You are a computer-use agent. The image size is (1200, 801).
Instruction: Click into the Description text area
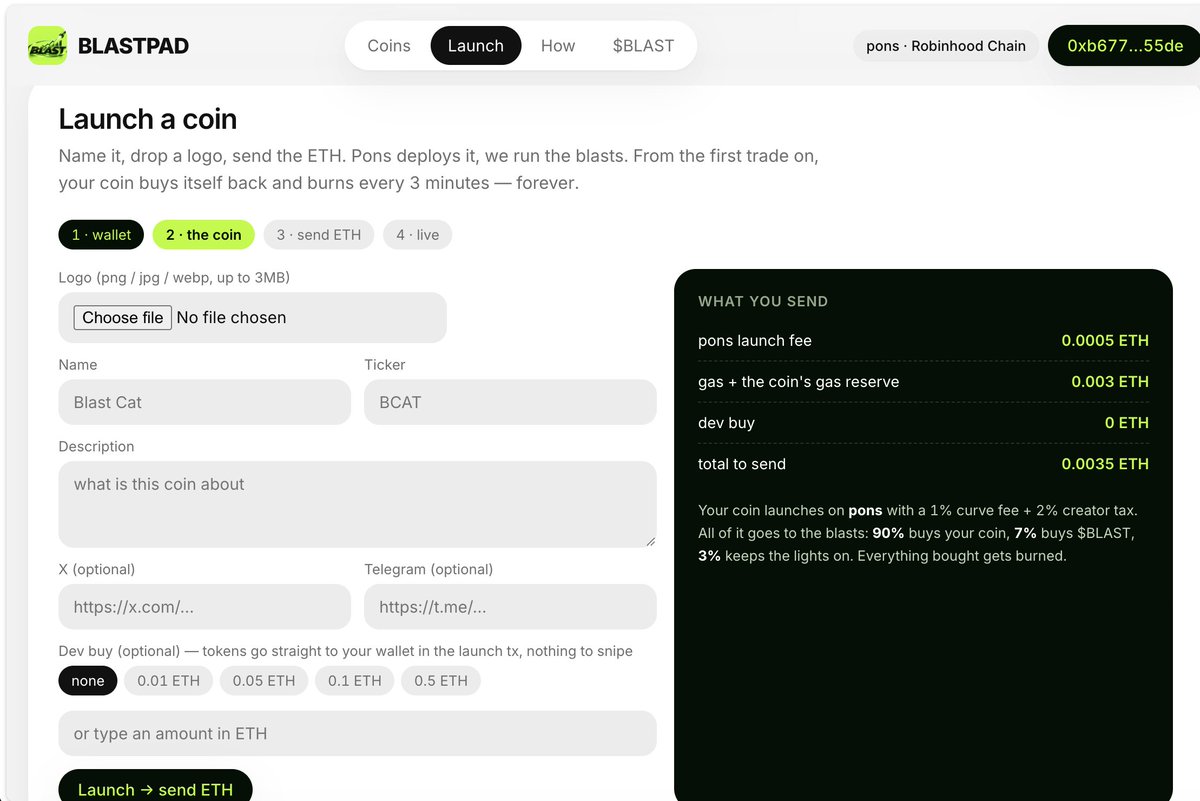click(357, 504)
